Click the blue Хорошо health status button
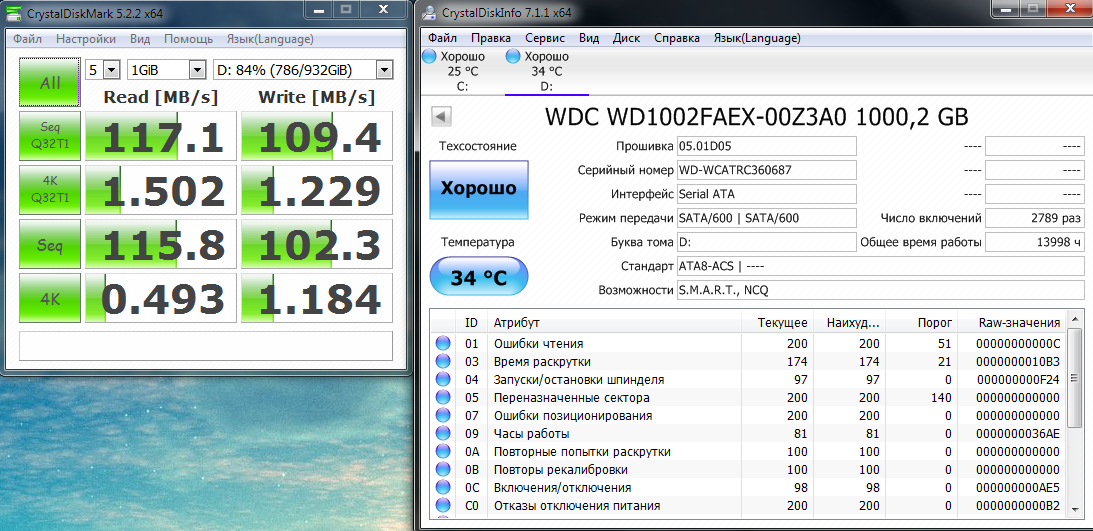This screenshot has width=1093, height=531. pos(478,189)
